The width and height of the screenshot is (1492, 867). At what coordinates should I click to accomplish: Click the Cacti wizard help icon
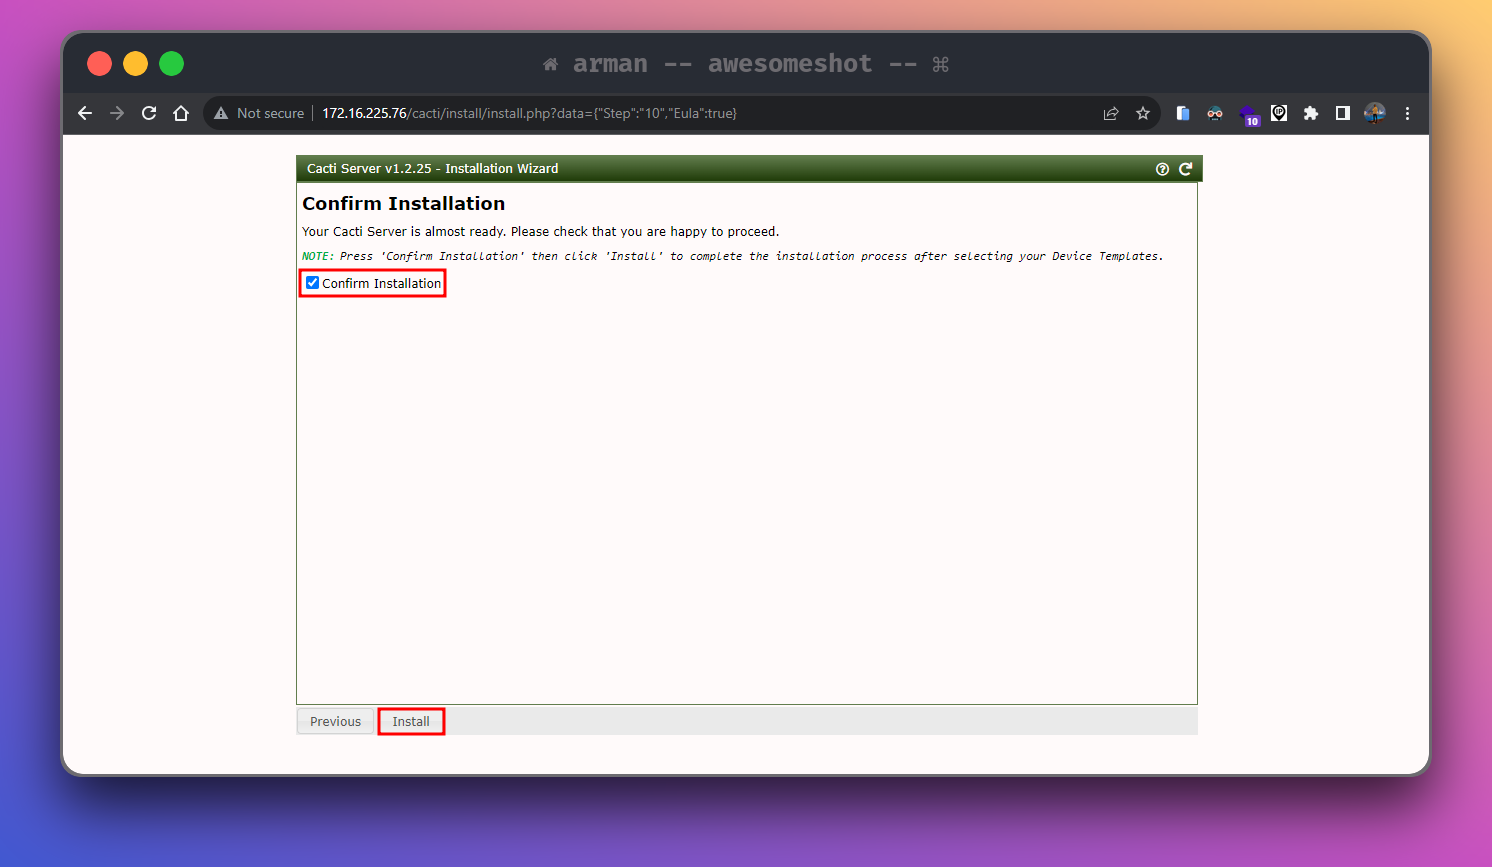pos(1162,169)
